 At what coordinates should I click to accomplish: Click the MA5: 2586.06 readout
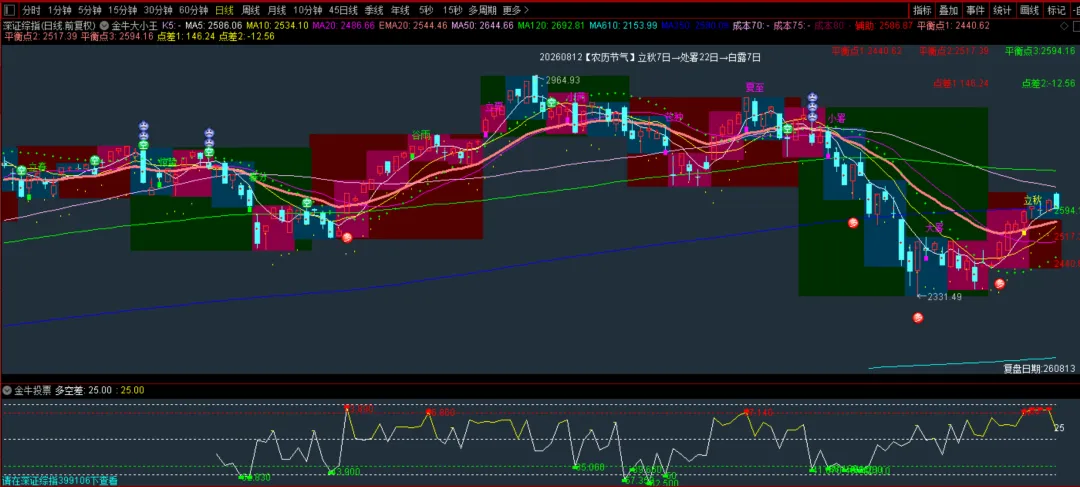213,25
